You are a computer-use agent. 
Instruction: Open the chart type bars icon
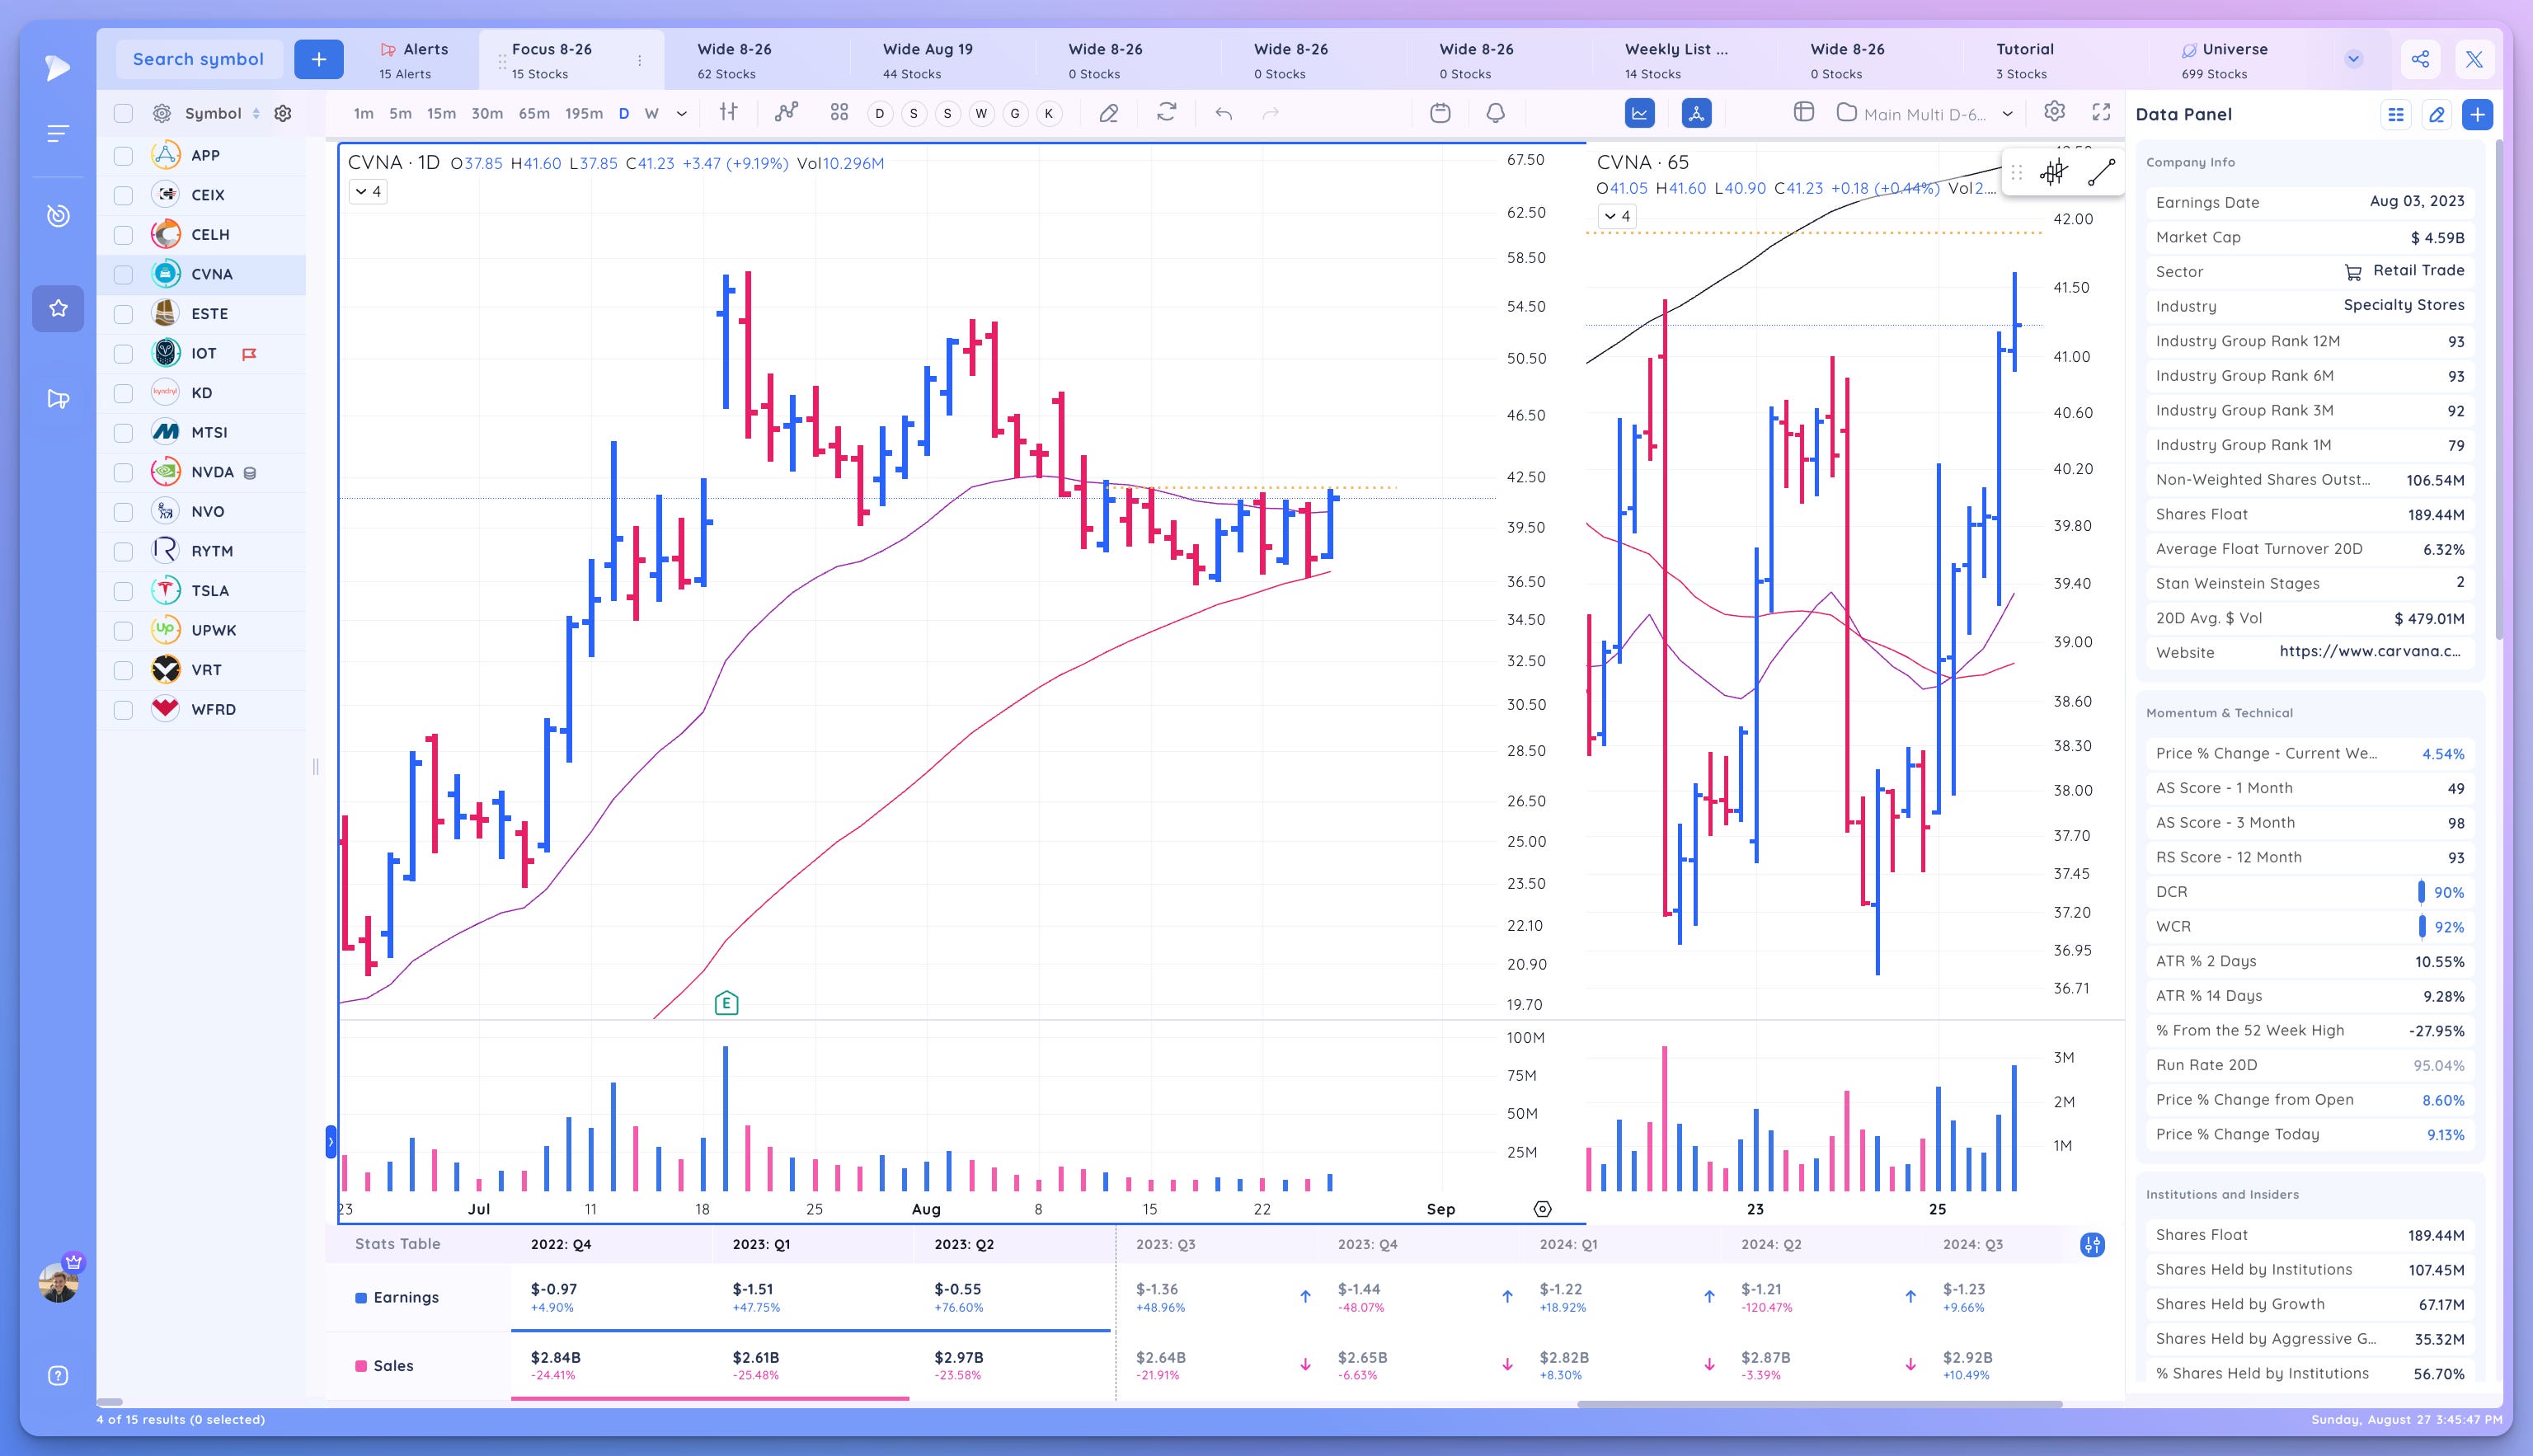[729, 113]
